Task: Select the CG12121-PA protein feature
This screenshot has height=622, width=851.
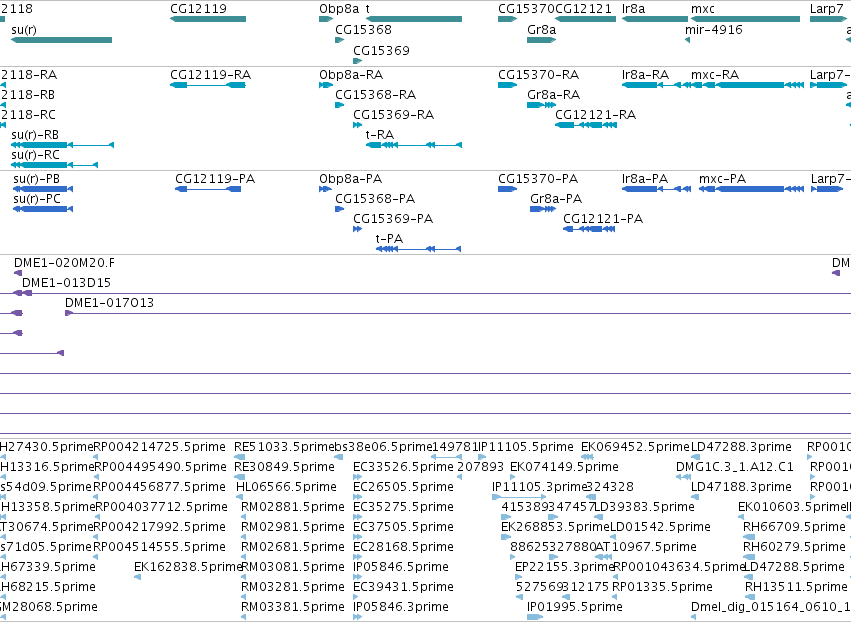Action: coord(589,229)
